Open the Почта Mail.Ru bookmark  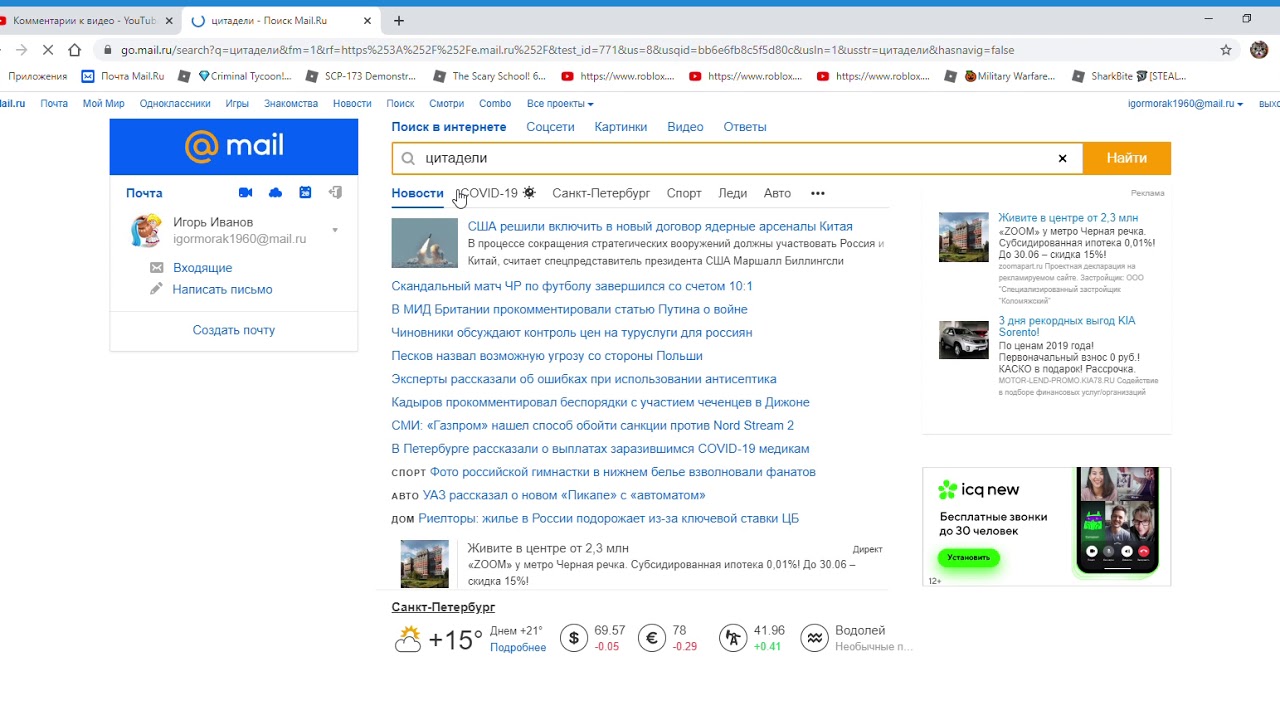pos(123,76)
